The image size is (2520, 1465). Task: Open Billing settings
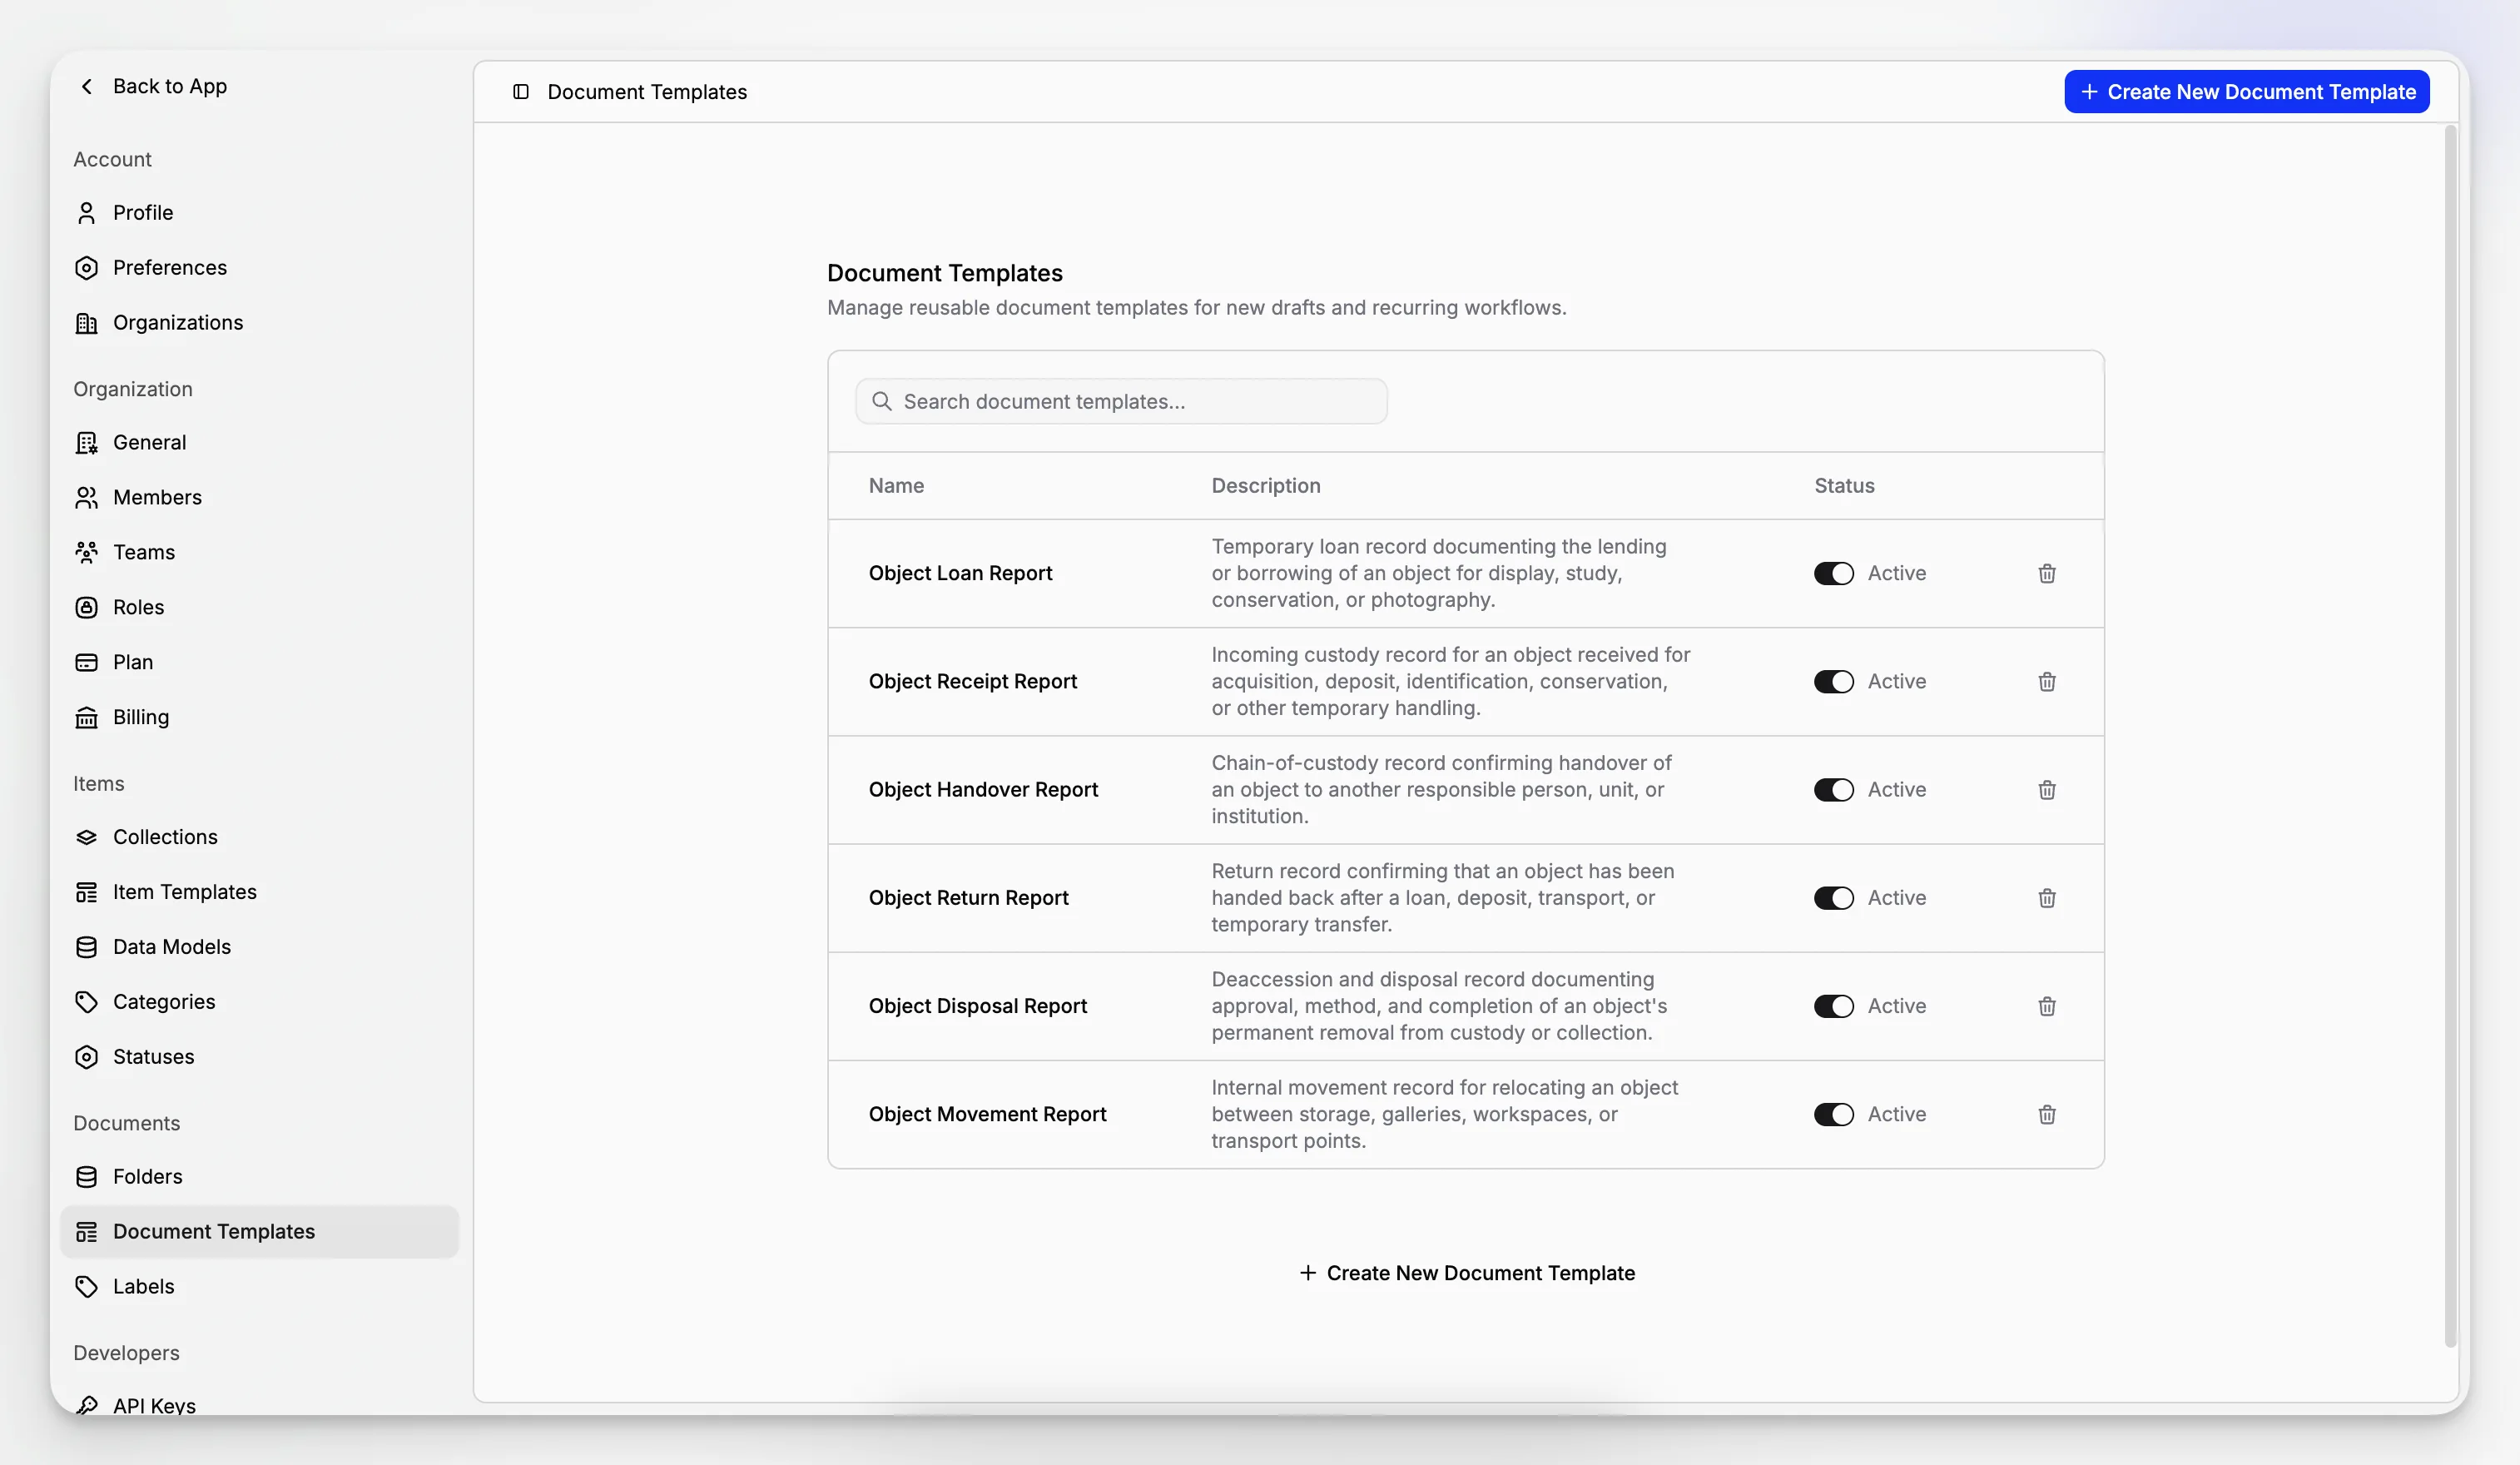[260, 718]
